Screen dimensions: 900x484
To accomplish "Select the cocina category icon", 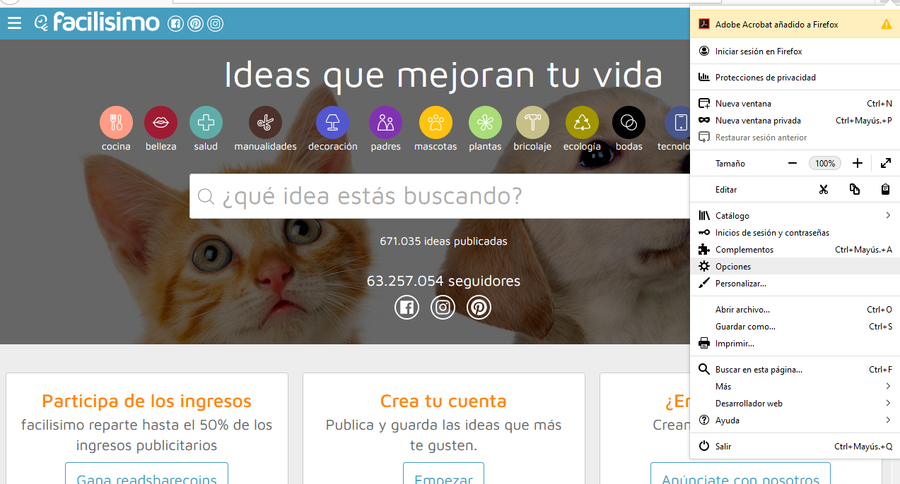I will click(116, 122).
